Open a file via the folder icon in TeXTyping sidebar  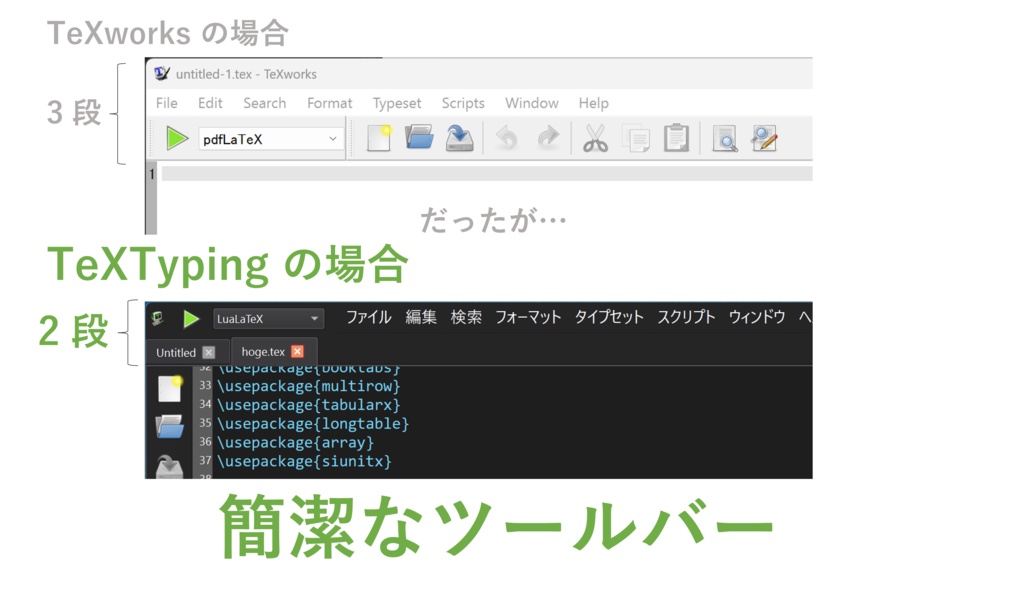pyautogui.click(x=168, y=427)
